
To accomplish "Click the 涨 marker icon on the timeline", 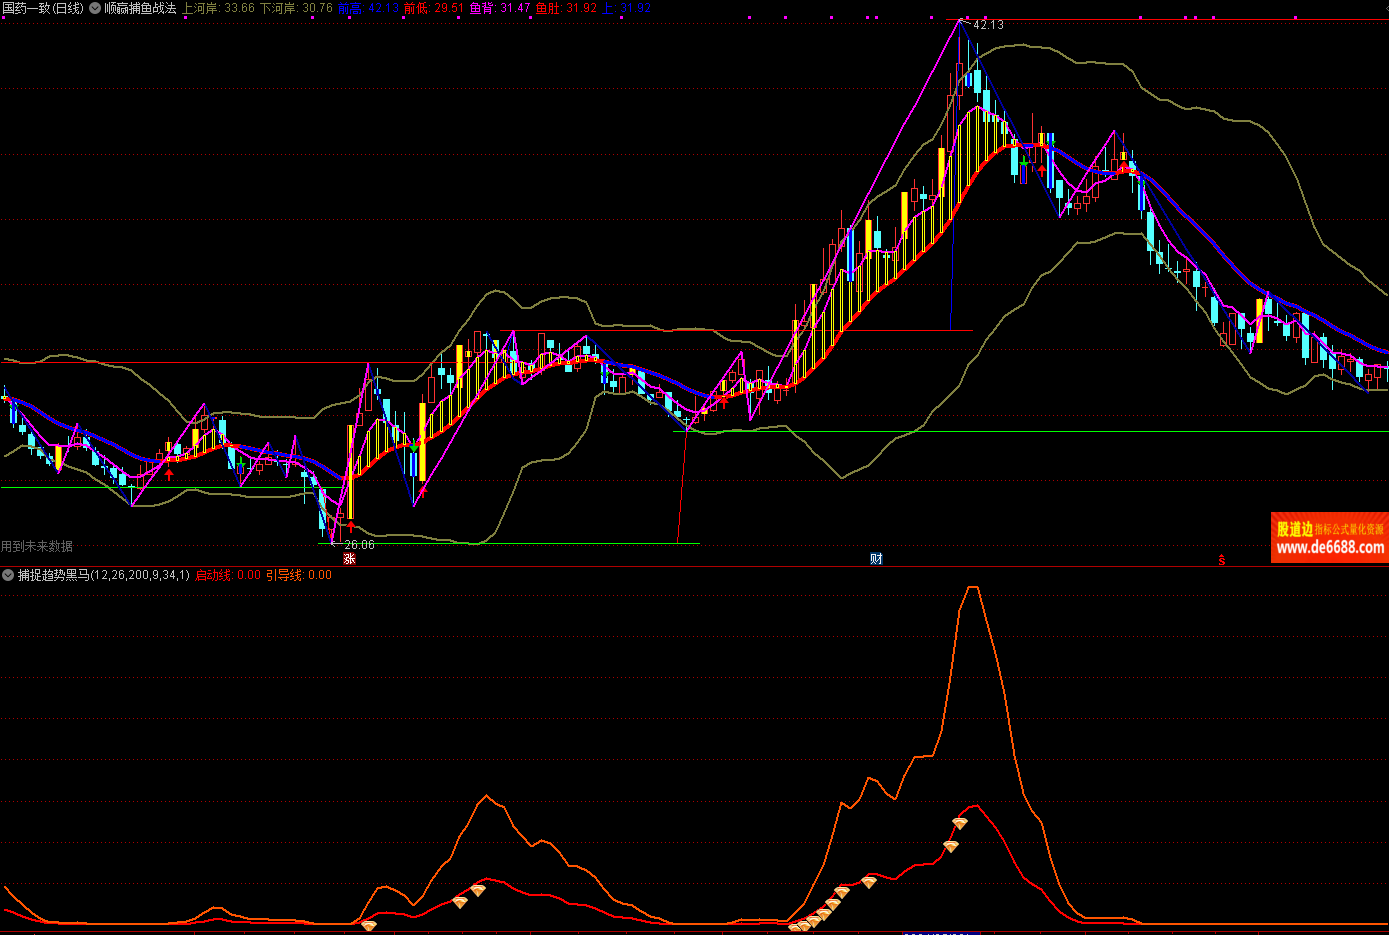I will pos(349,559).
